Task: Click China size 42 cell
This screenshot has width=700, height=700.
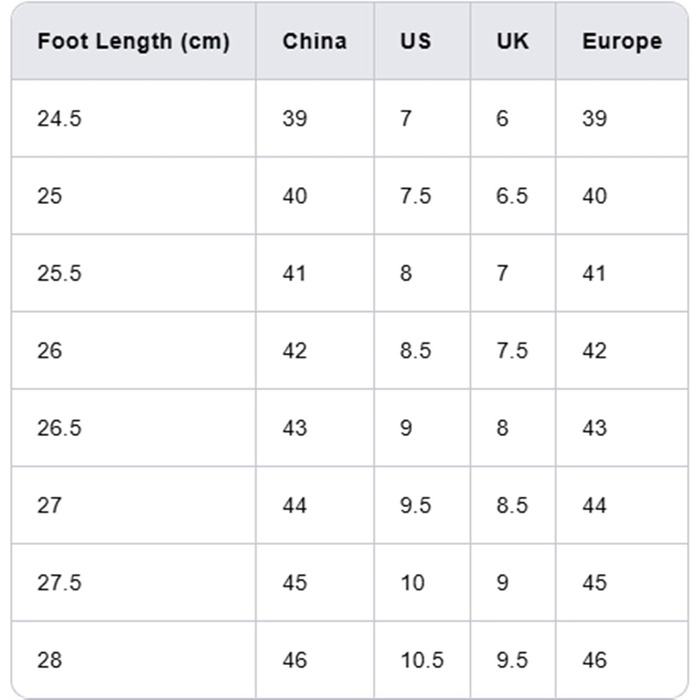Action: (295, 351)
